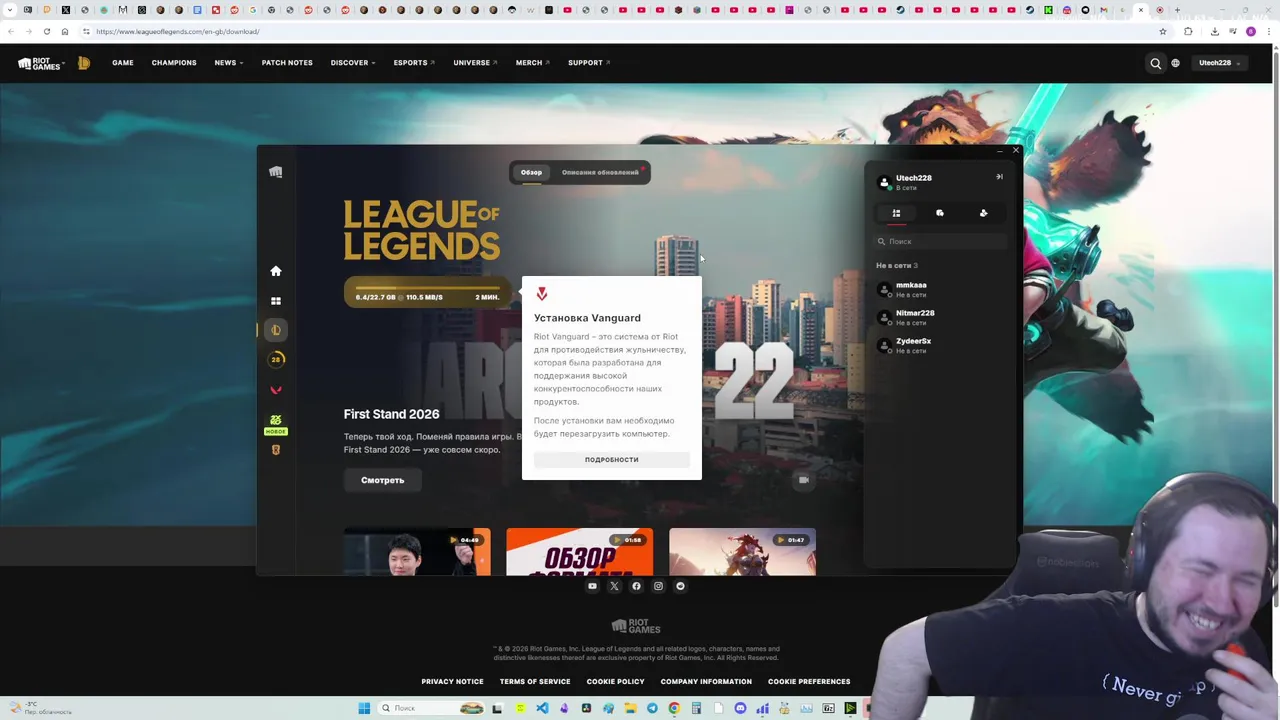Open TERMS OF SERVICE footer link

(x=535, y=682)
